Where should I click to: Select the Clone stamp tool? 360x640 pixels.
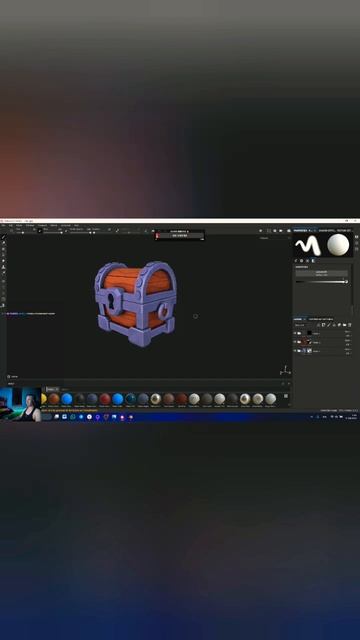4,267
